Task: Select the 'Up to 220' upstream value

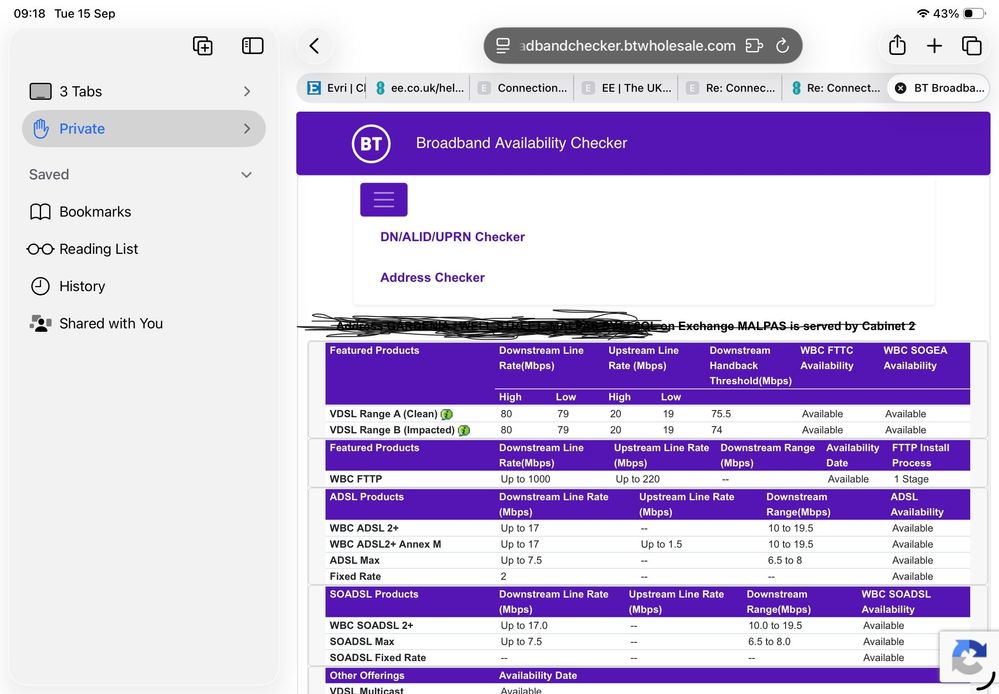Action: tap(637, 479)
